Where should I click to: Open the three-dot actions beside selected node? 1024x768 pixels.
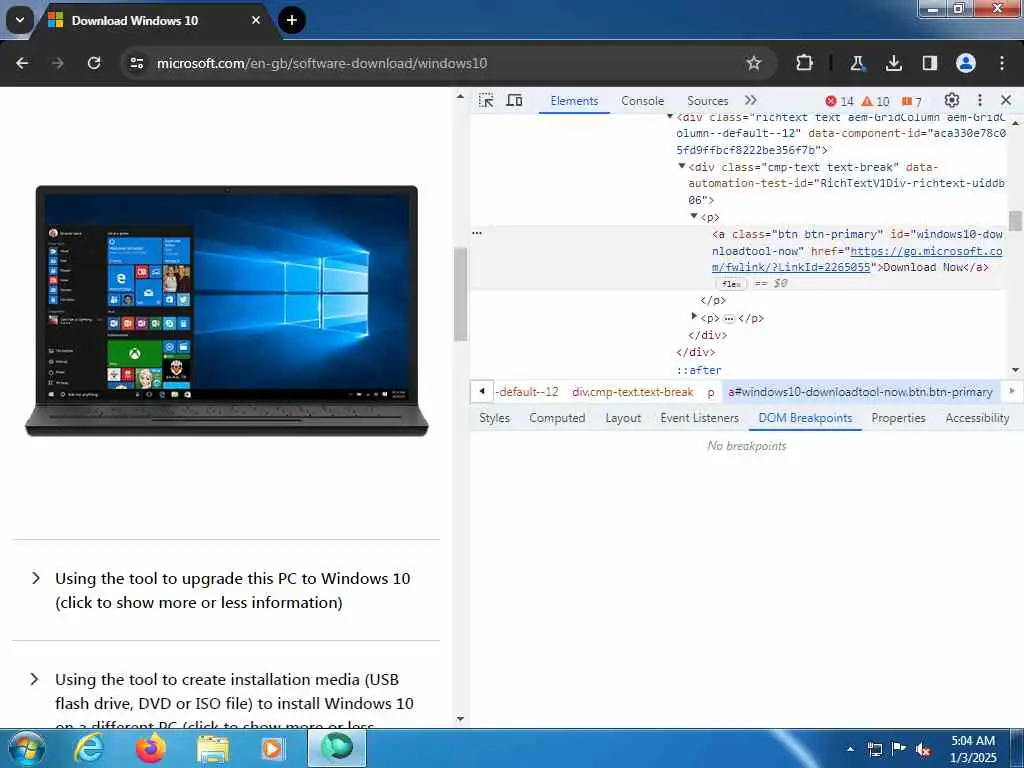coord(477,233)
